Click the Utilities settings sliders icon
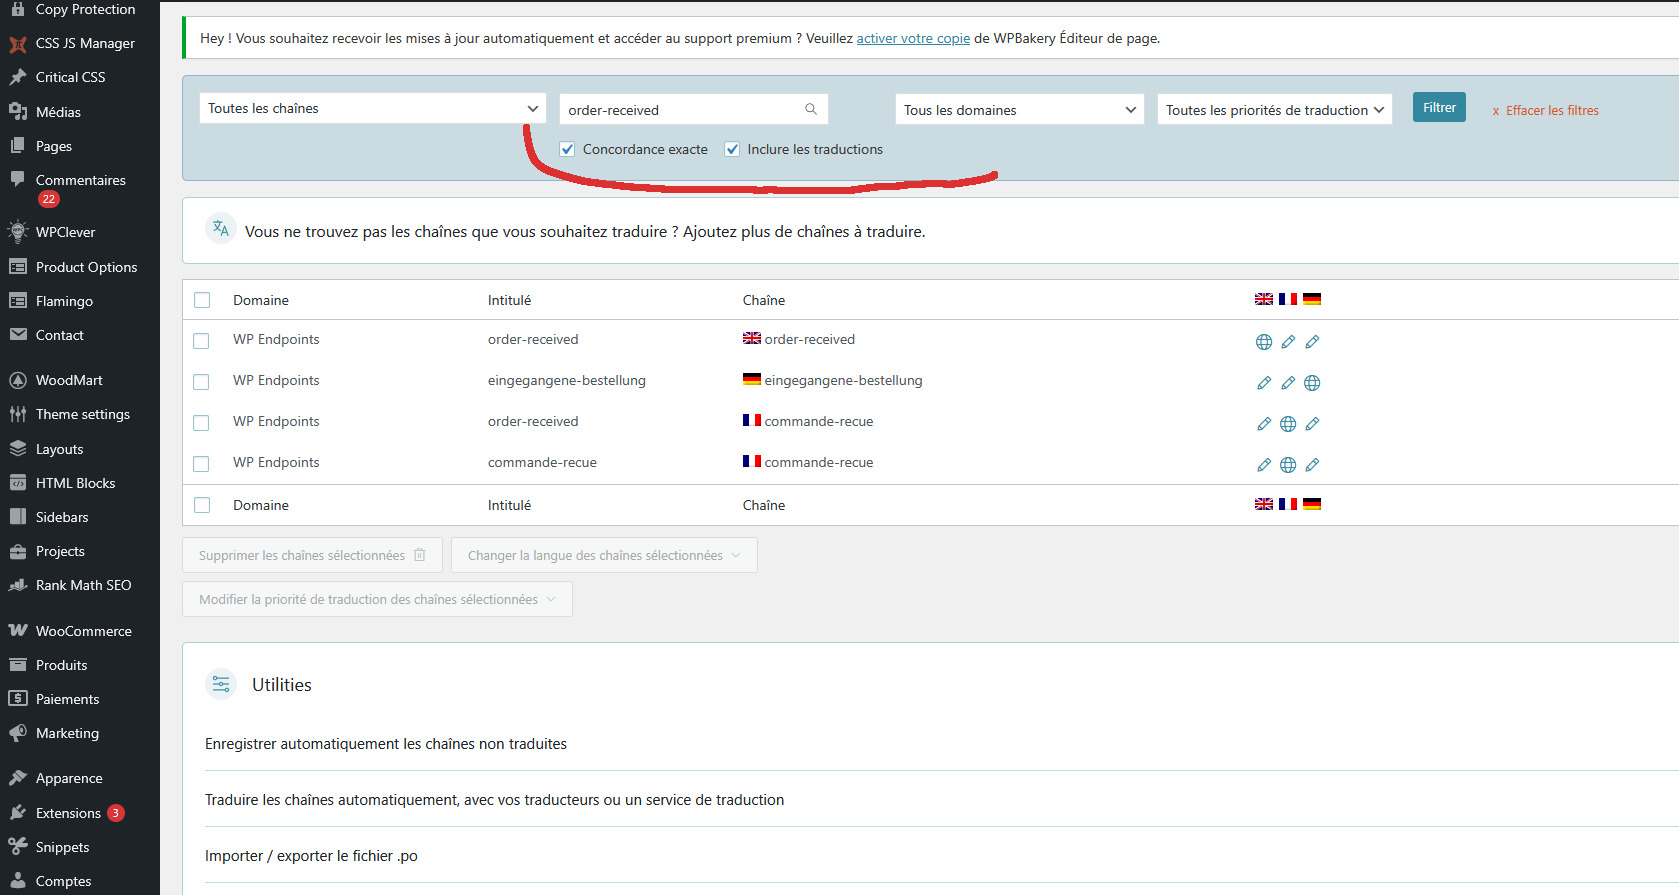This screenshot has height=895, width=1679. pyautogui.click(x=221, y=684)
